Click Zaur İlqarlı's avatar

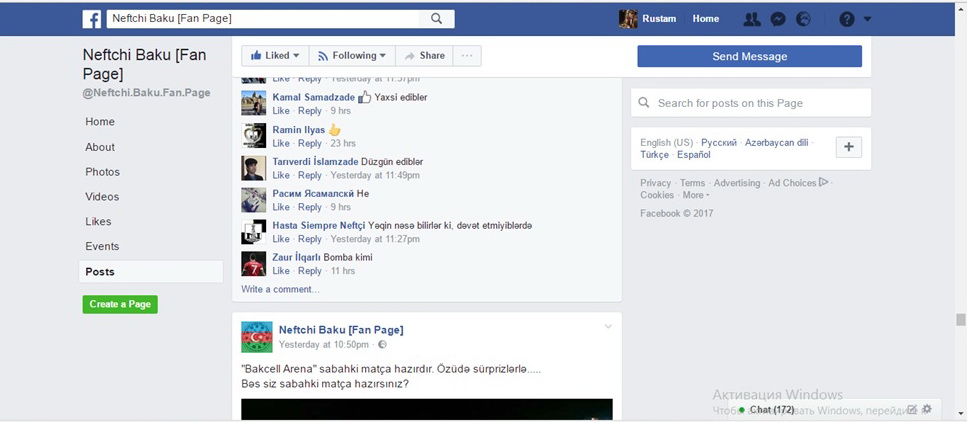[253, 263]
